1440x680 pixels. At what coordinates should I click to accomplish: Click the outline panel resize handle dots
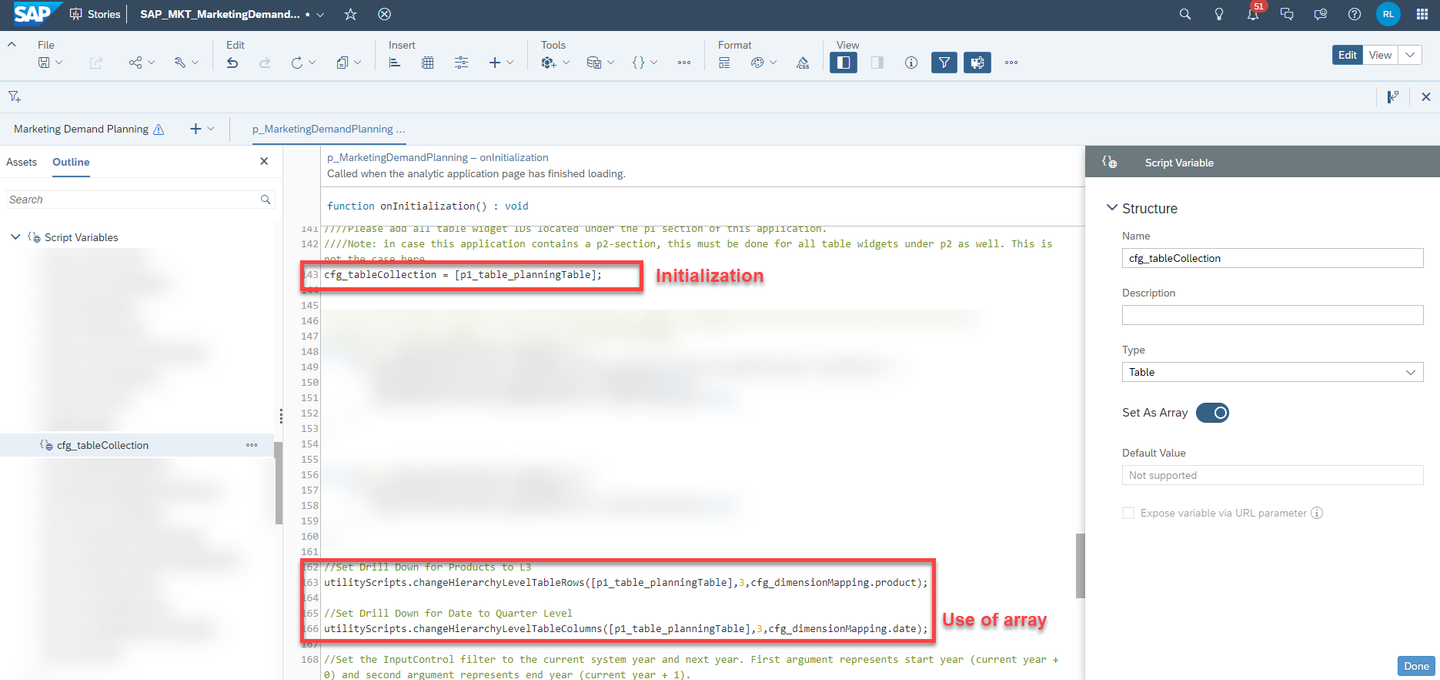click(x=281, y=415)
